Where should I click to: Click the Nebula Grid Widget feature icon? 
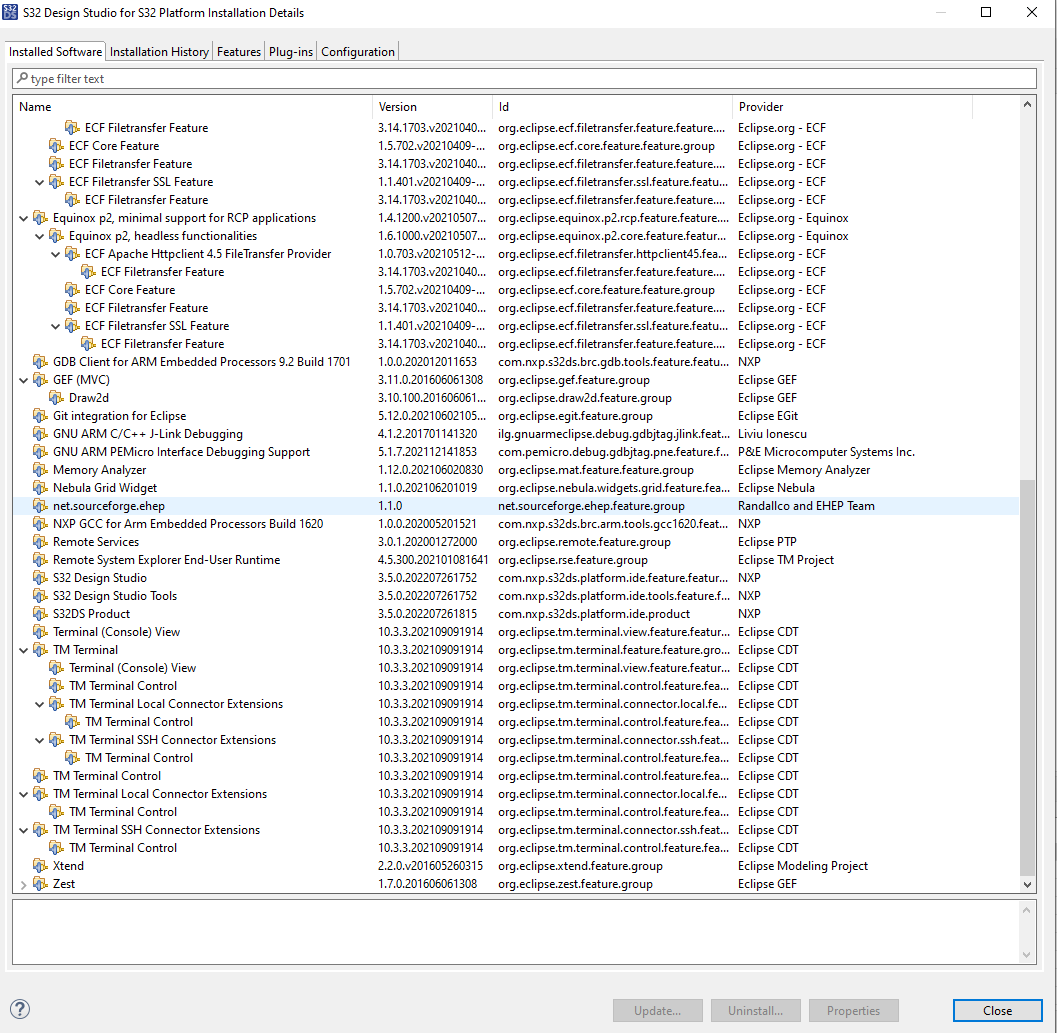(39, 487)
